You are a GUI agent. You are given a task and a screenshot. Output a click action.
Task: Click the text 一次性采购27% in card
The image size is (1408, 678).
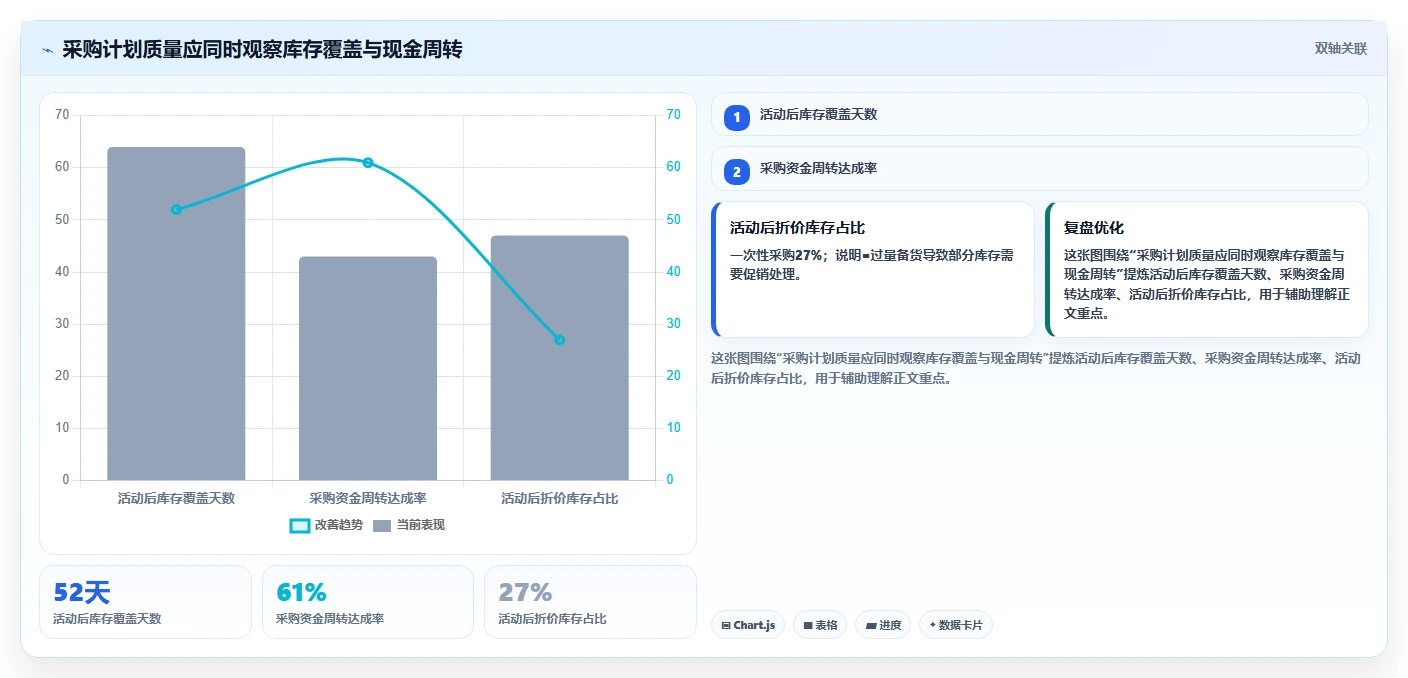coord(776,255)
